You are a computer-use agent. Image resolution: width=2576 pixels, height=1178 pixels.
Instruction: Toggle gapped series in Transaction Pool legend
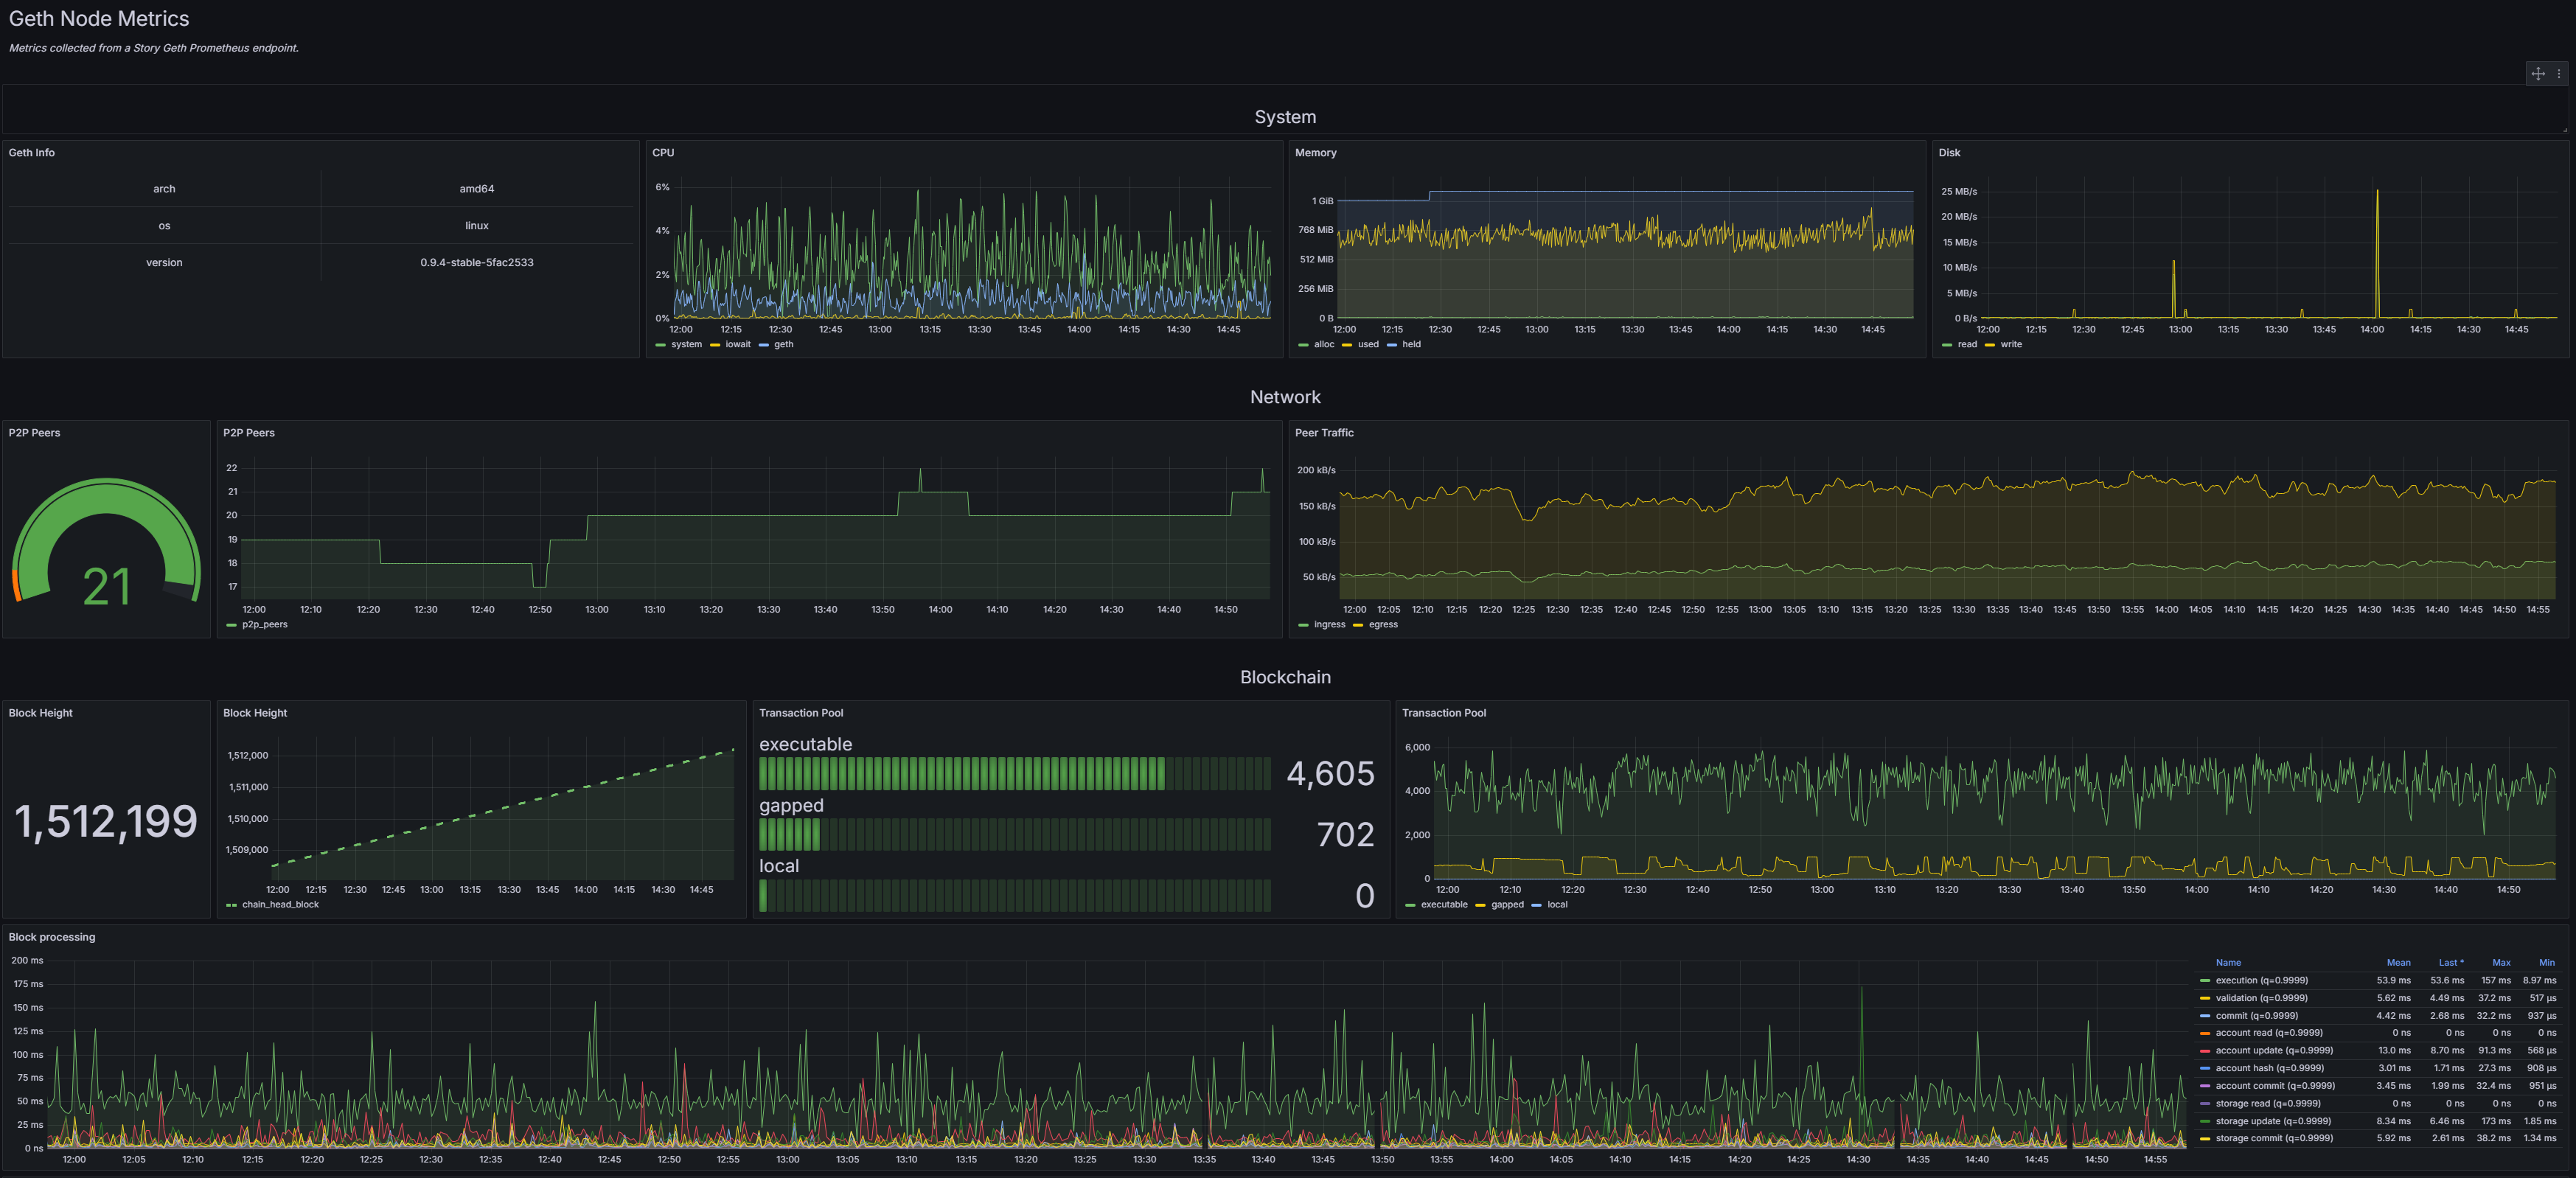click(1507, 905)
